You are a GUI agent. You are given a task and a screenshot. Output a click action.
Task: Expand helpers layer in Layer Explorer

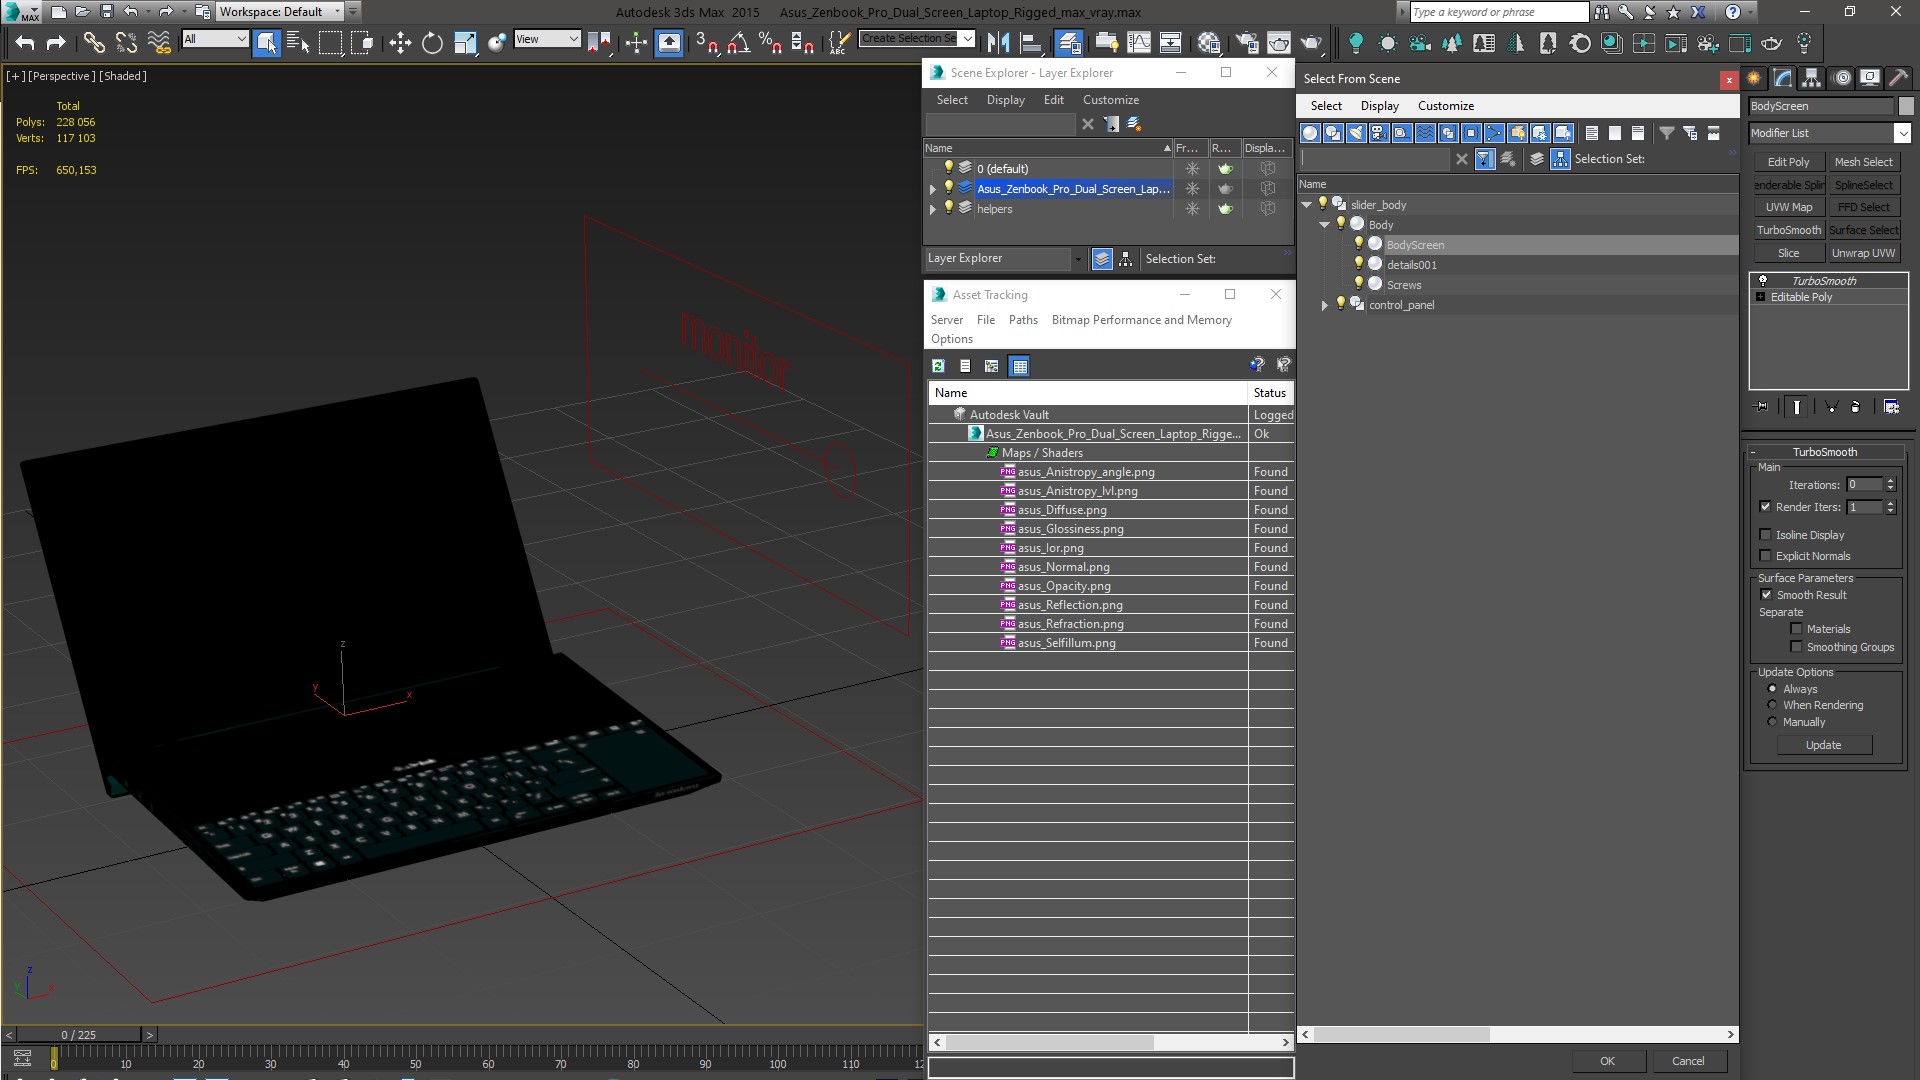point(933,209)
